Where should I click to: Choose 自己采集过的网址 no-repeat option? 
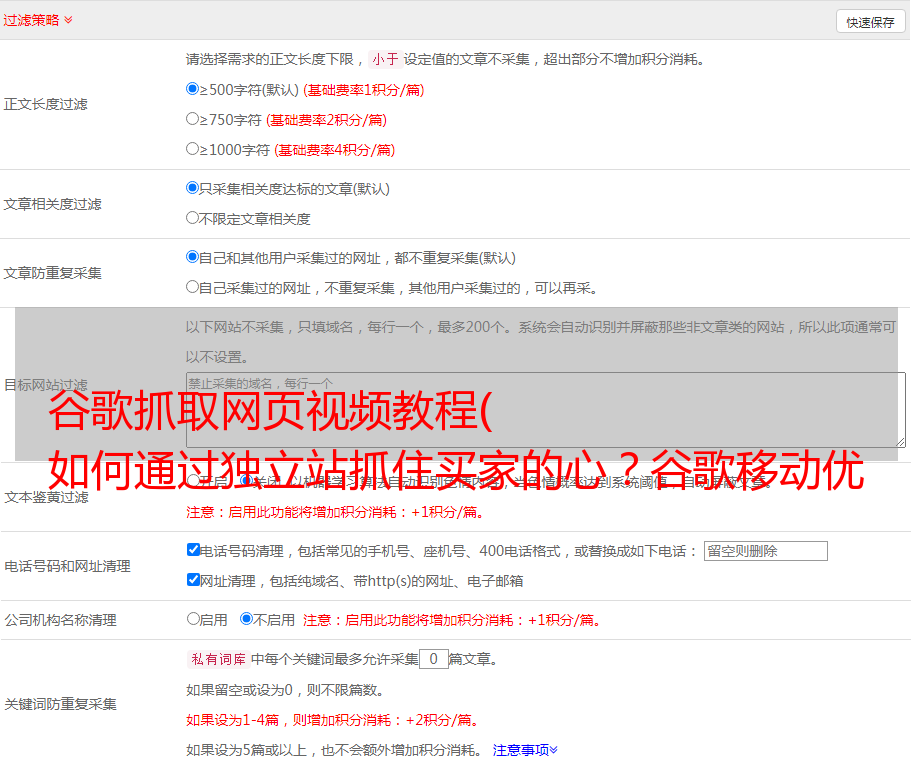click(x=193, y=287)
